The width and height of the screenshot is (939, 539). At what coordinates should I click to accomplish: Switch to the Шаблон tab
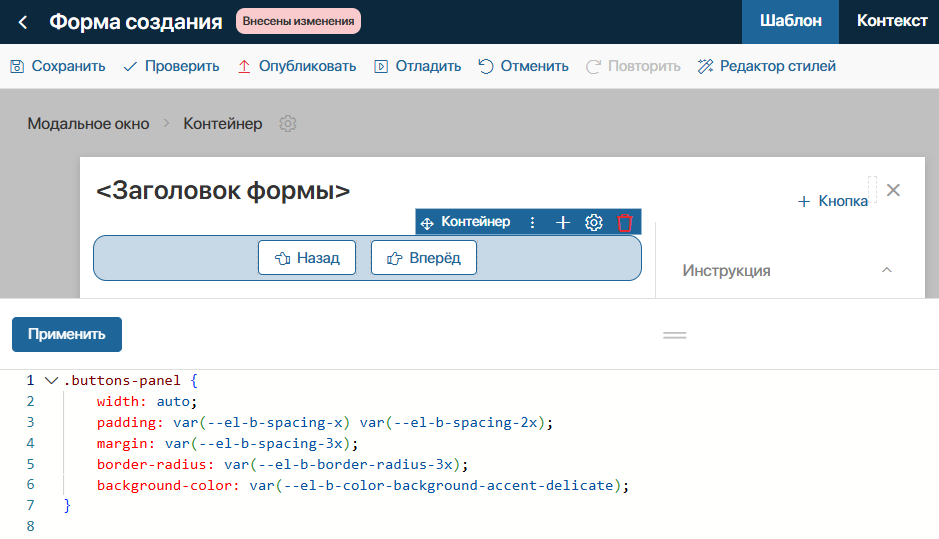pos(790,22)
